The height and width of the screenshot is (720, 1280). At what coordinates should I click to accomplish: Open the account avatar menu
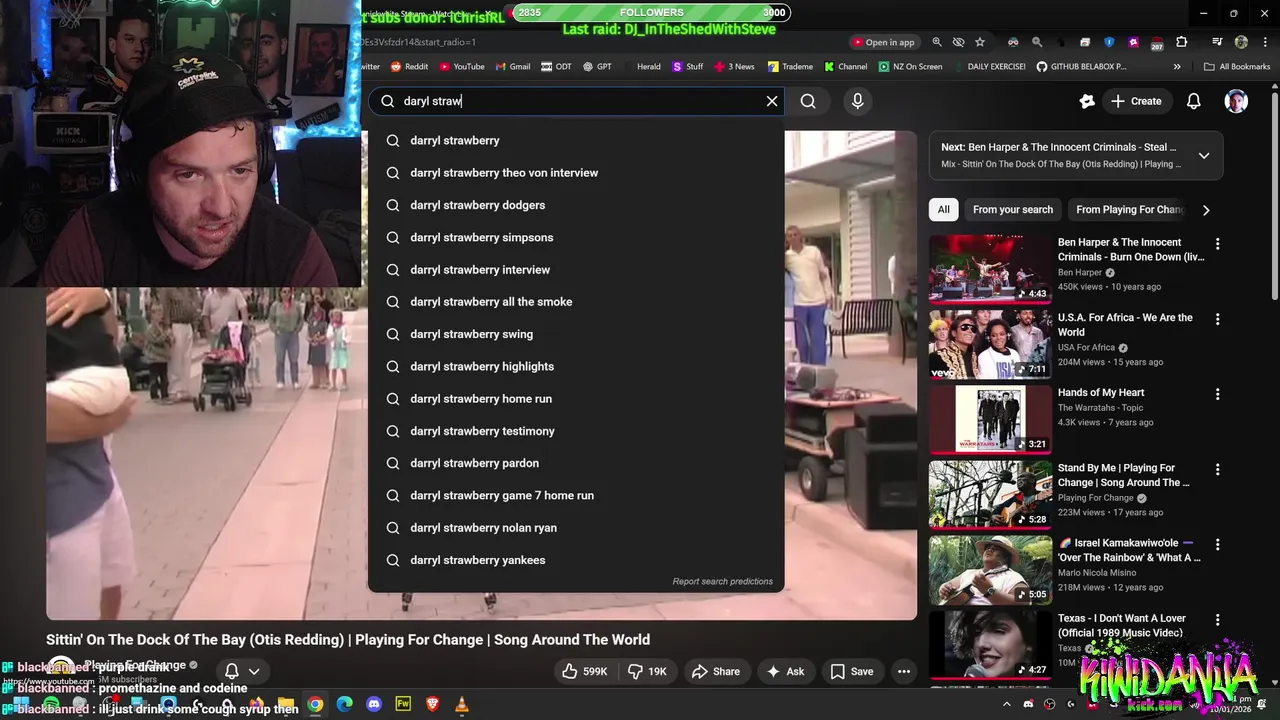coord(1236,101)
